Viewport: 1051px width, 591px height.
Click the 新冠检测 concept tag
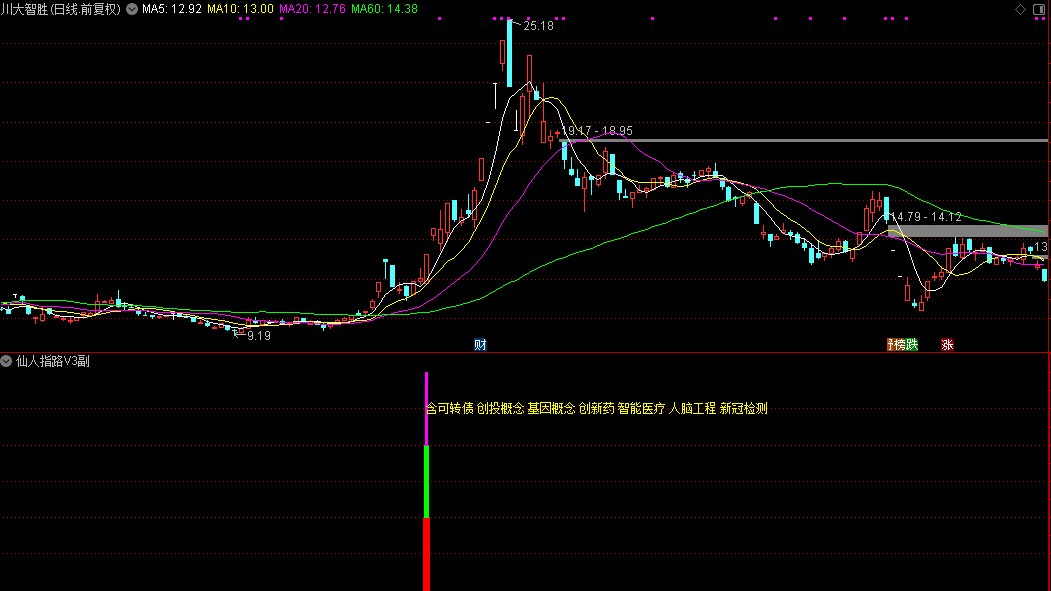coord(743,408)
